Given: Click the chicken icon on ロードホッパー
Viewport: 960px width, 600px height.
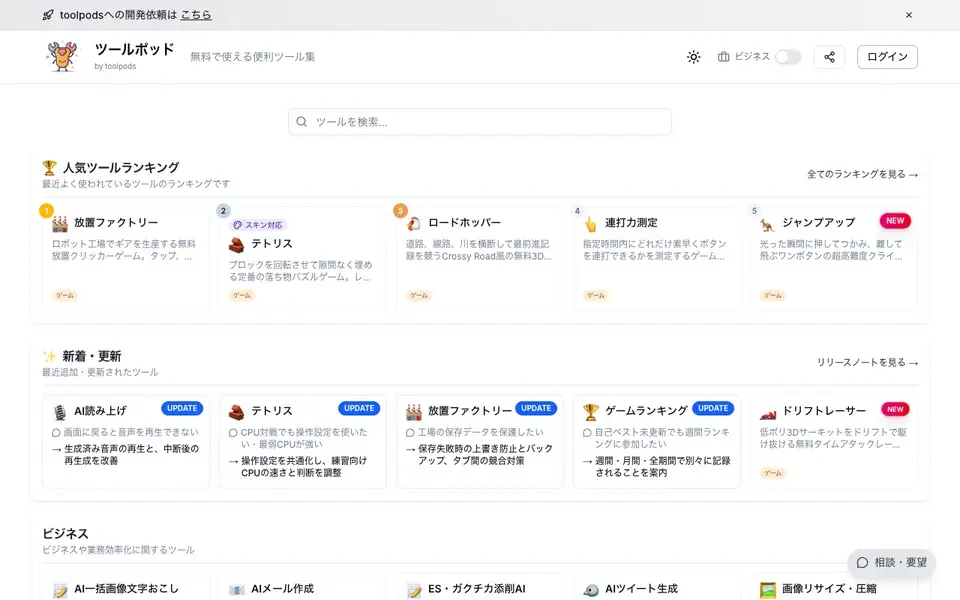Looking at the screenshot, I should [414, 223].
